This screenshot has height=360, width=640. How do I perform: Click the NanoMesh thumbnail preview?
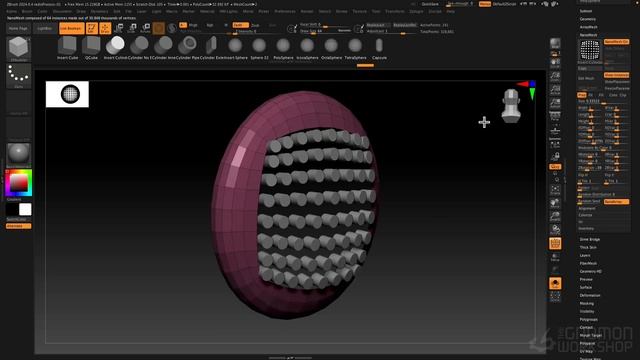pyautogui.click(x=590, y=50)
